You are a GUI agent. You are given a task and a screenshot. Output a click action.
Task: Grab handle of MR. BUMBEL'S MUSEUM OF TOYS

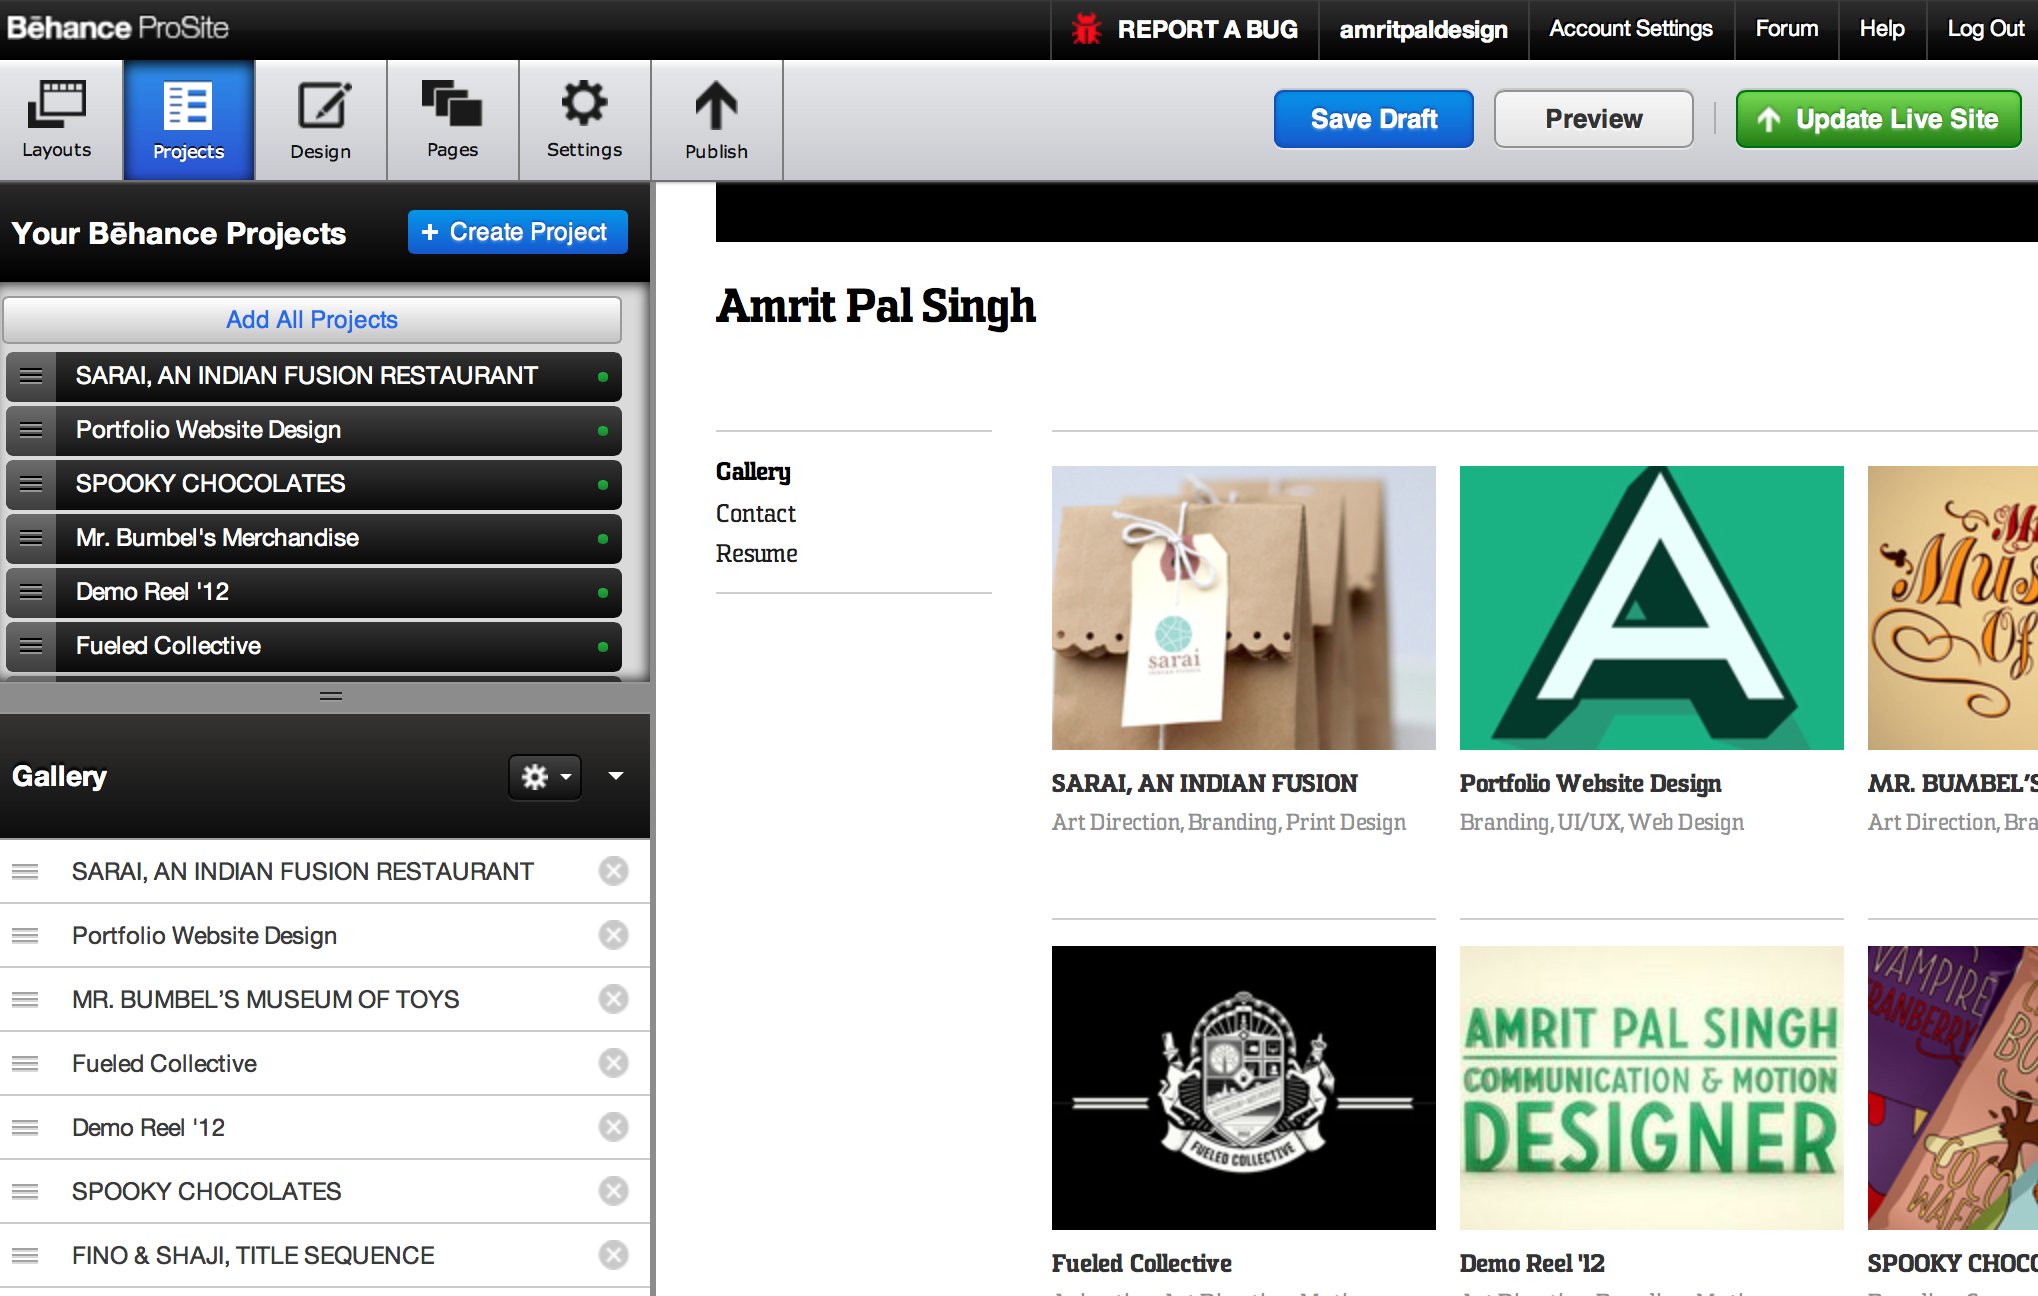tap(25, 1000)
